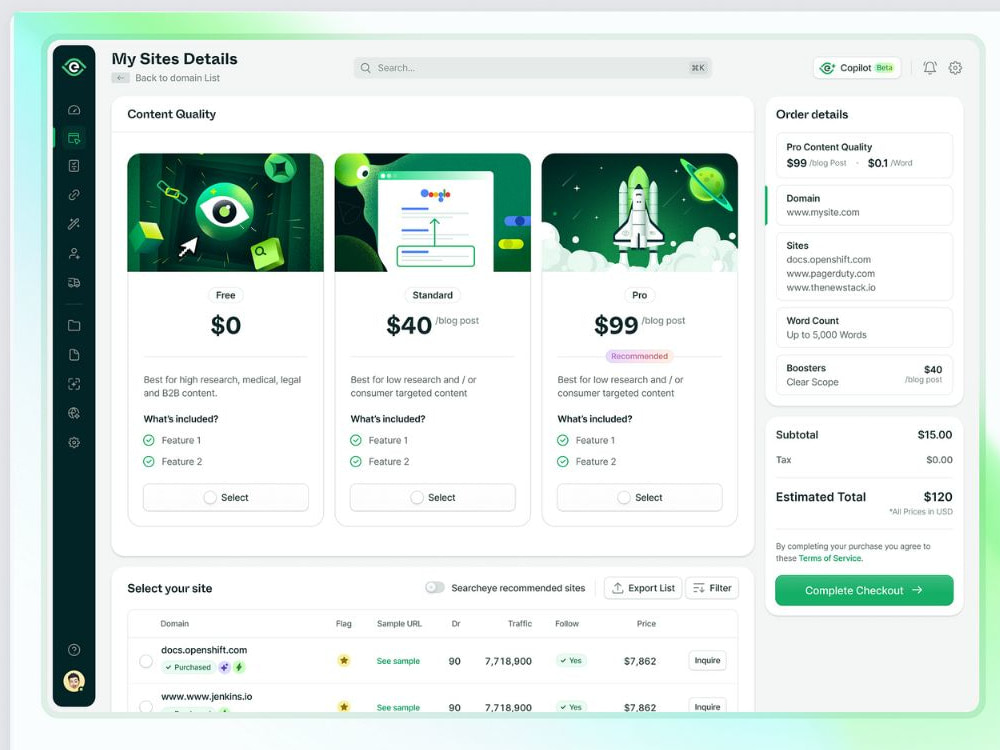Open the delivery truck sidebar icon
The image size is (1000, 750).
click(x=74, y=283)
